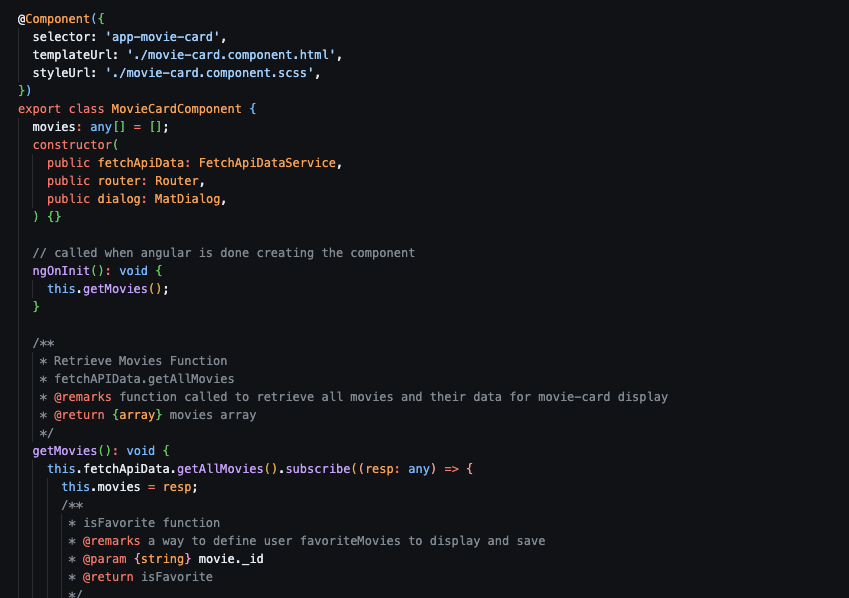
Task: Click the FetchApiDataService type reference
Action: (x=267, y=163)
